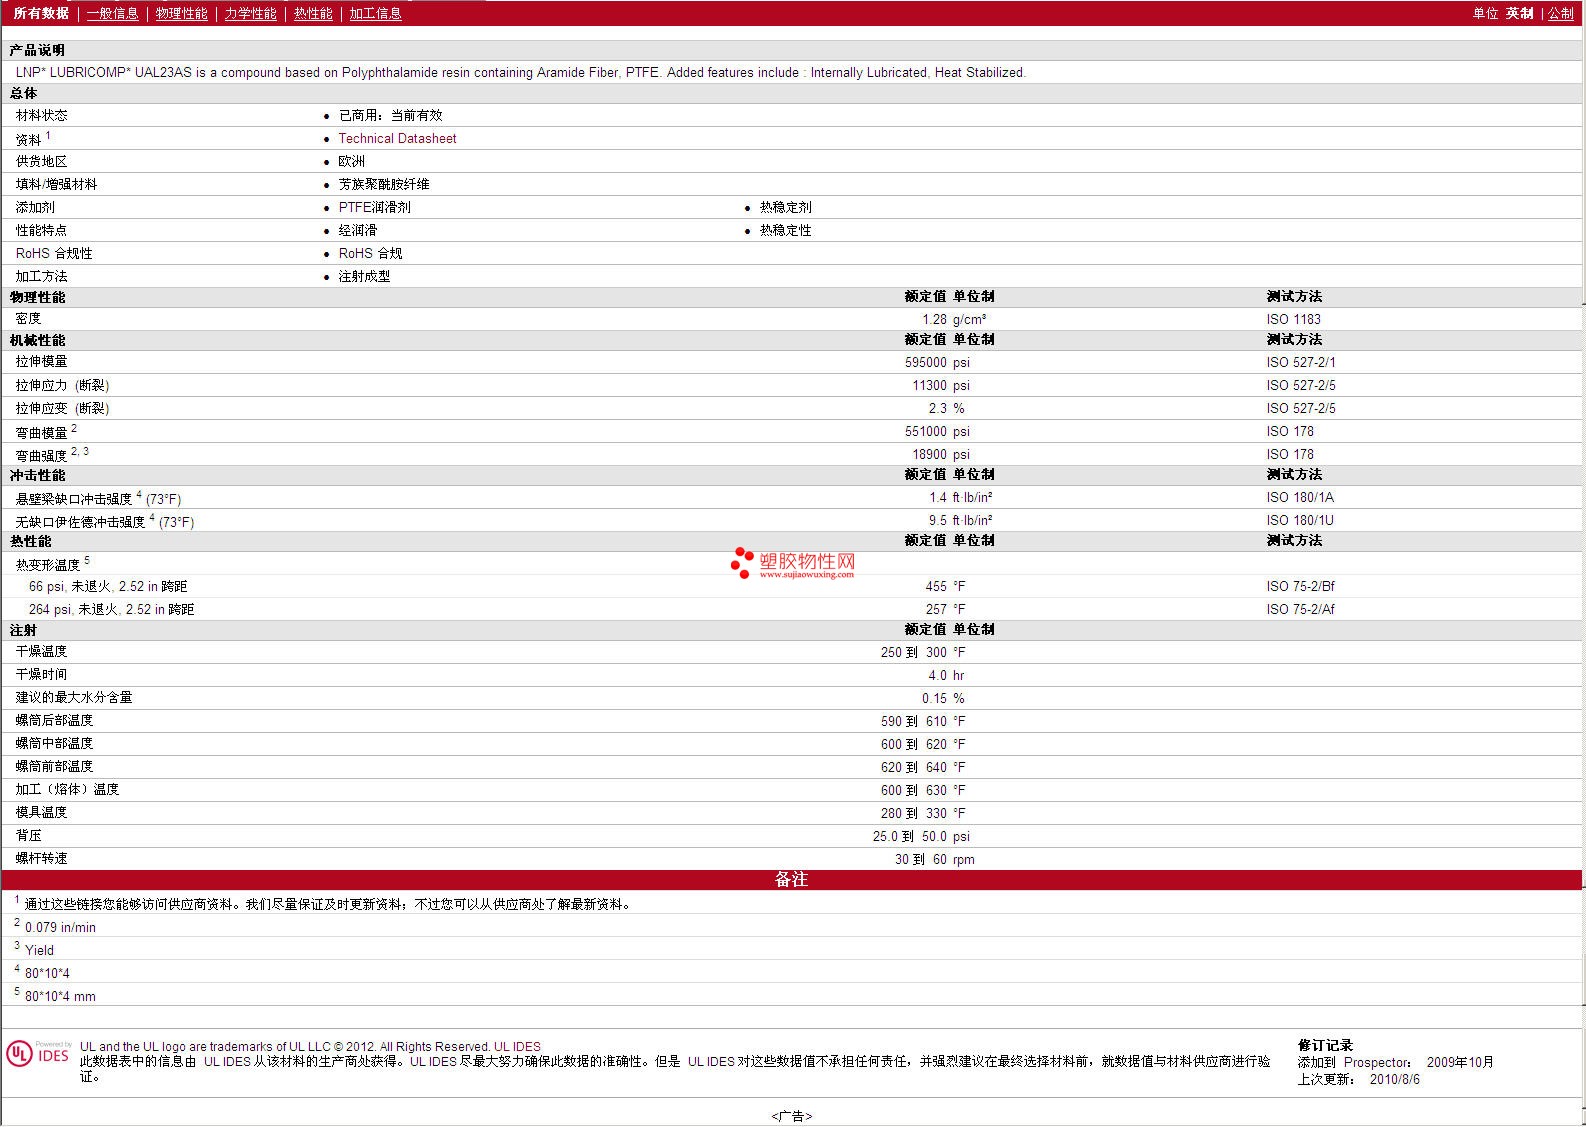Click the PTFE润滑剂 additive entry
The width and height of the screenshot is (1586, 1127).
pyautogui.click(x=374, y=207)
